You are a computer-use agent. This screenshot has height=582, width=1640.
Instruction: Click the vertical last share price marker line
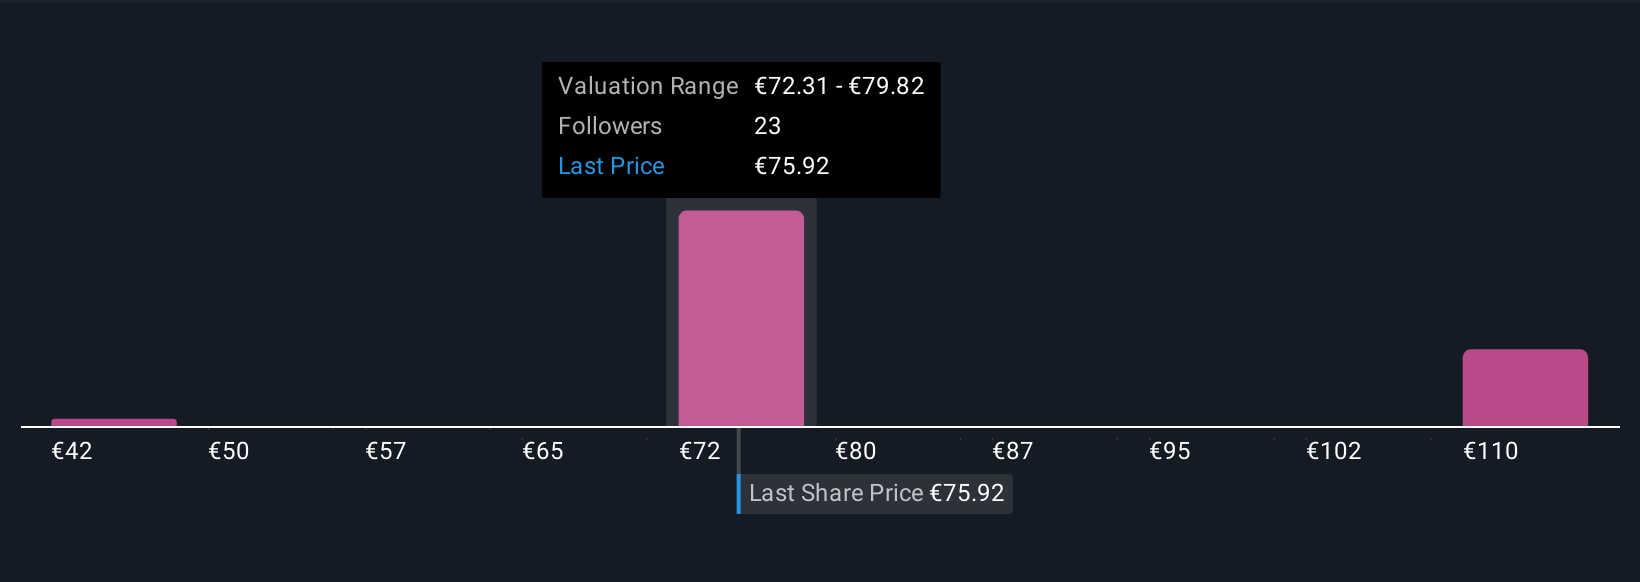pyautogui.click(x=739, y=450)
